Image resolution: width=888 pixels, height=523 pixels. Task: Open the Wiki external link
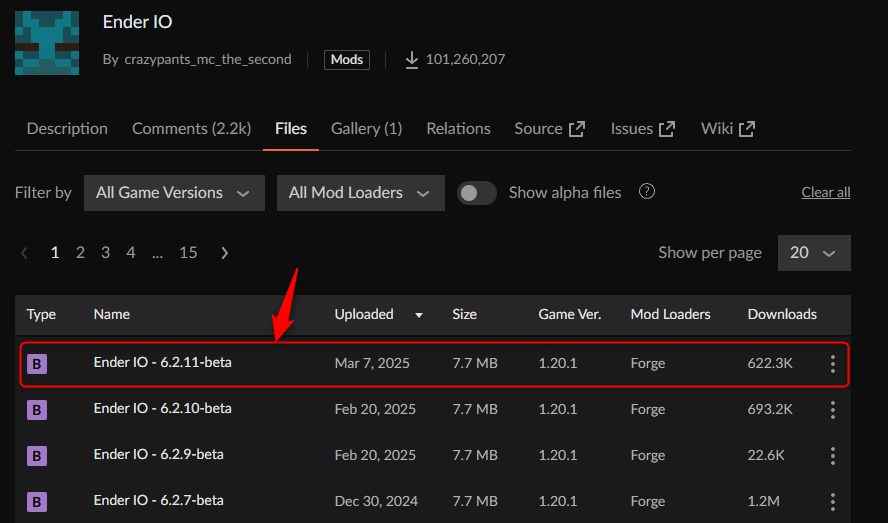point(728,129)
